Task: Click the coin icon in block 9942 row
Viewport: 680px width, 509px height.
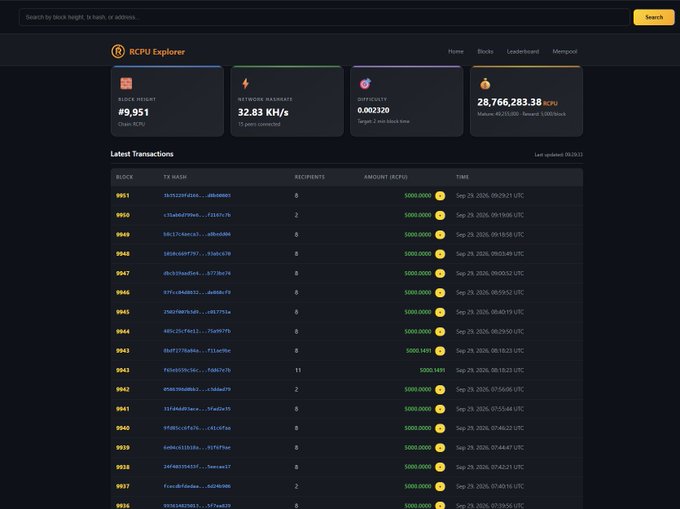Action: pos(440,389)
